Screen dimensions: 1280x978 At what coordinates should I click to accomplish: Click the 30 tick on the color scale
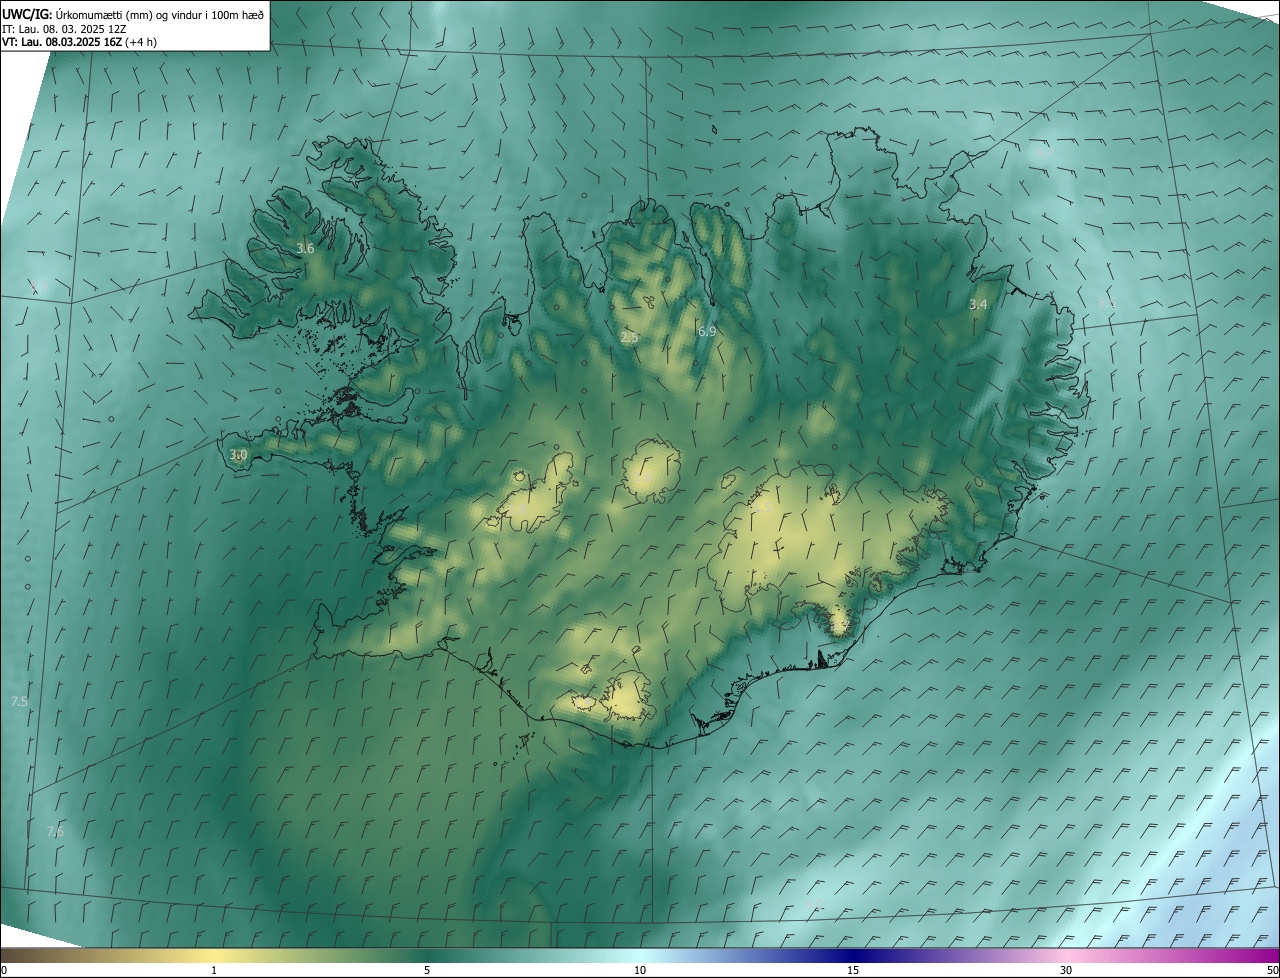point(1066,970)
